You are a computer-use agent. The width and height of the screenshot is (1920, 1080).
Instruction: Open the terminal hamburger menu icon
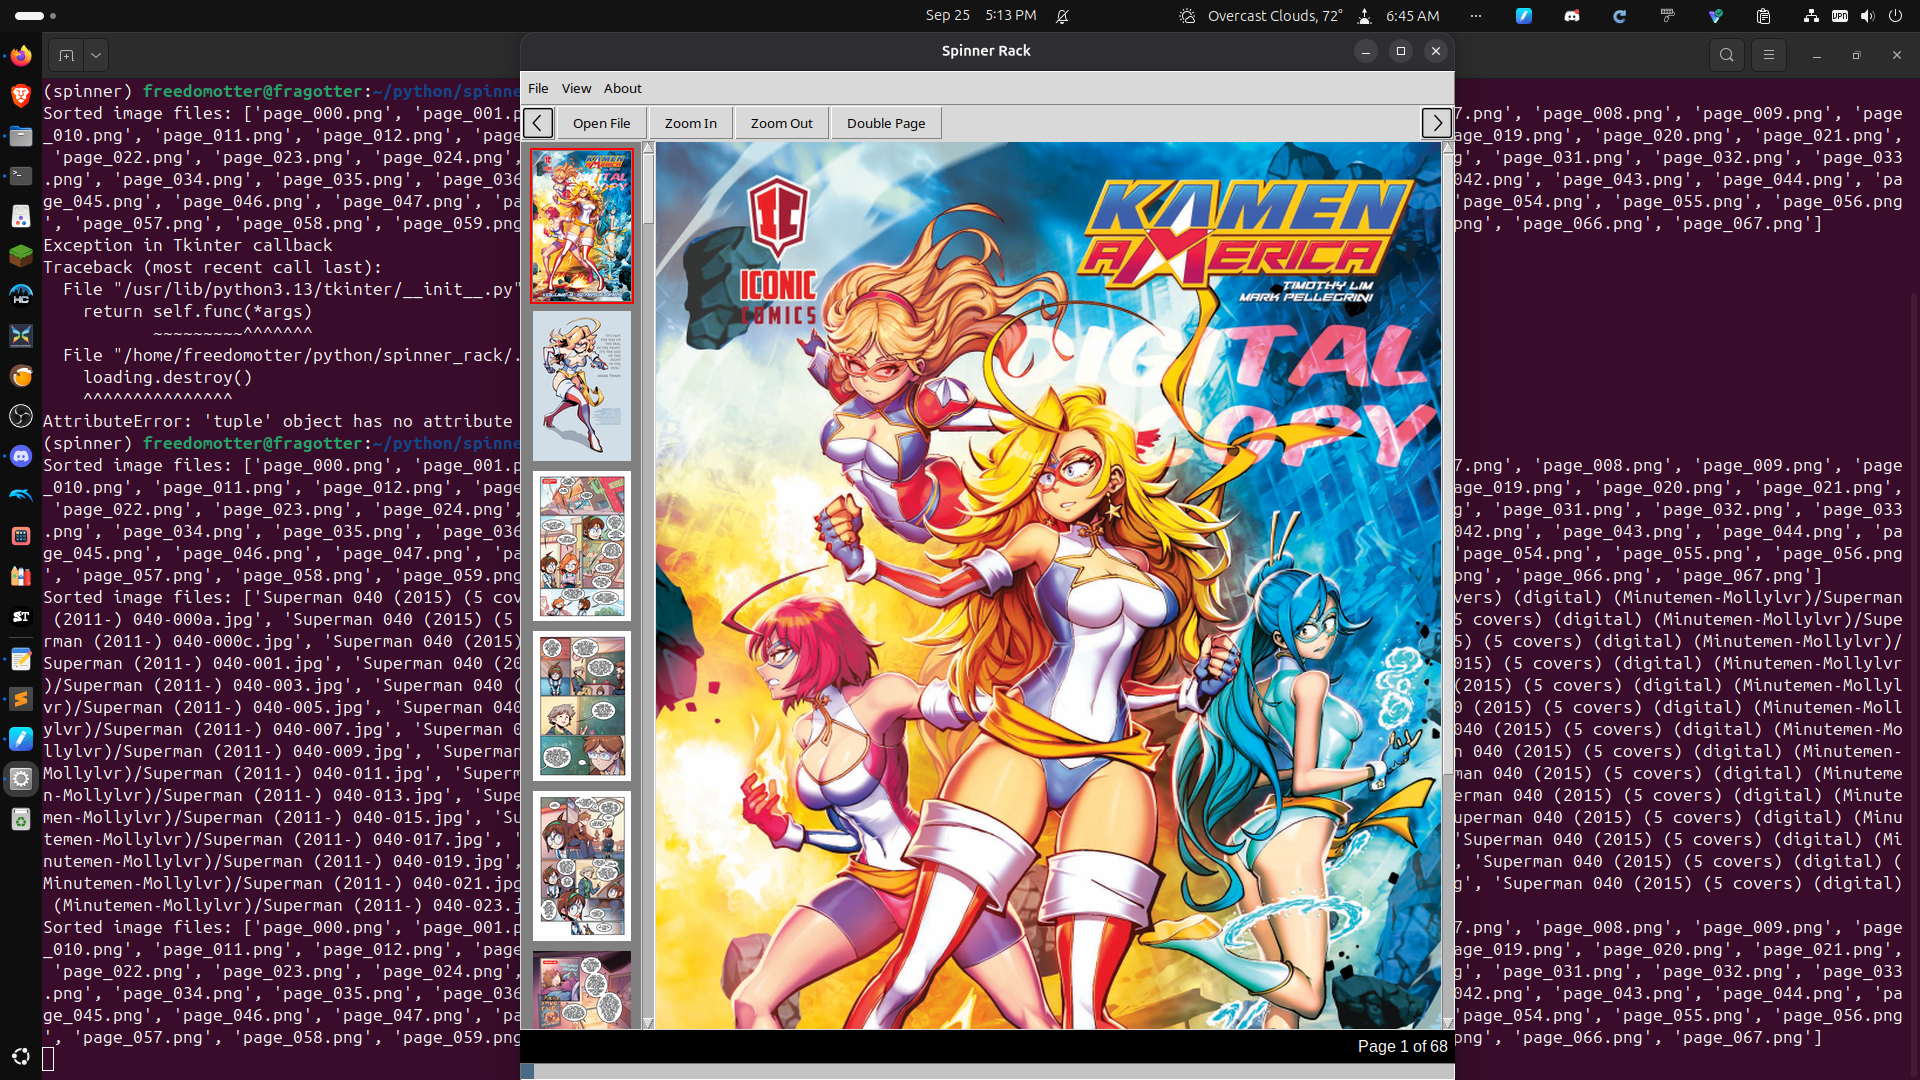tap(1768, 56)
